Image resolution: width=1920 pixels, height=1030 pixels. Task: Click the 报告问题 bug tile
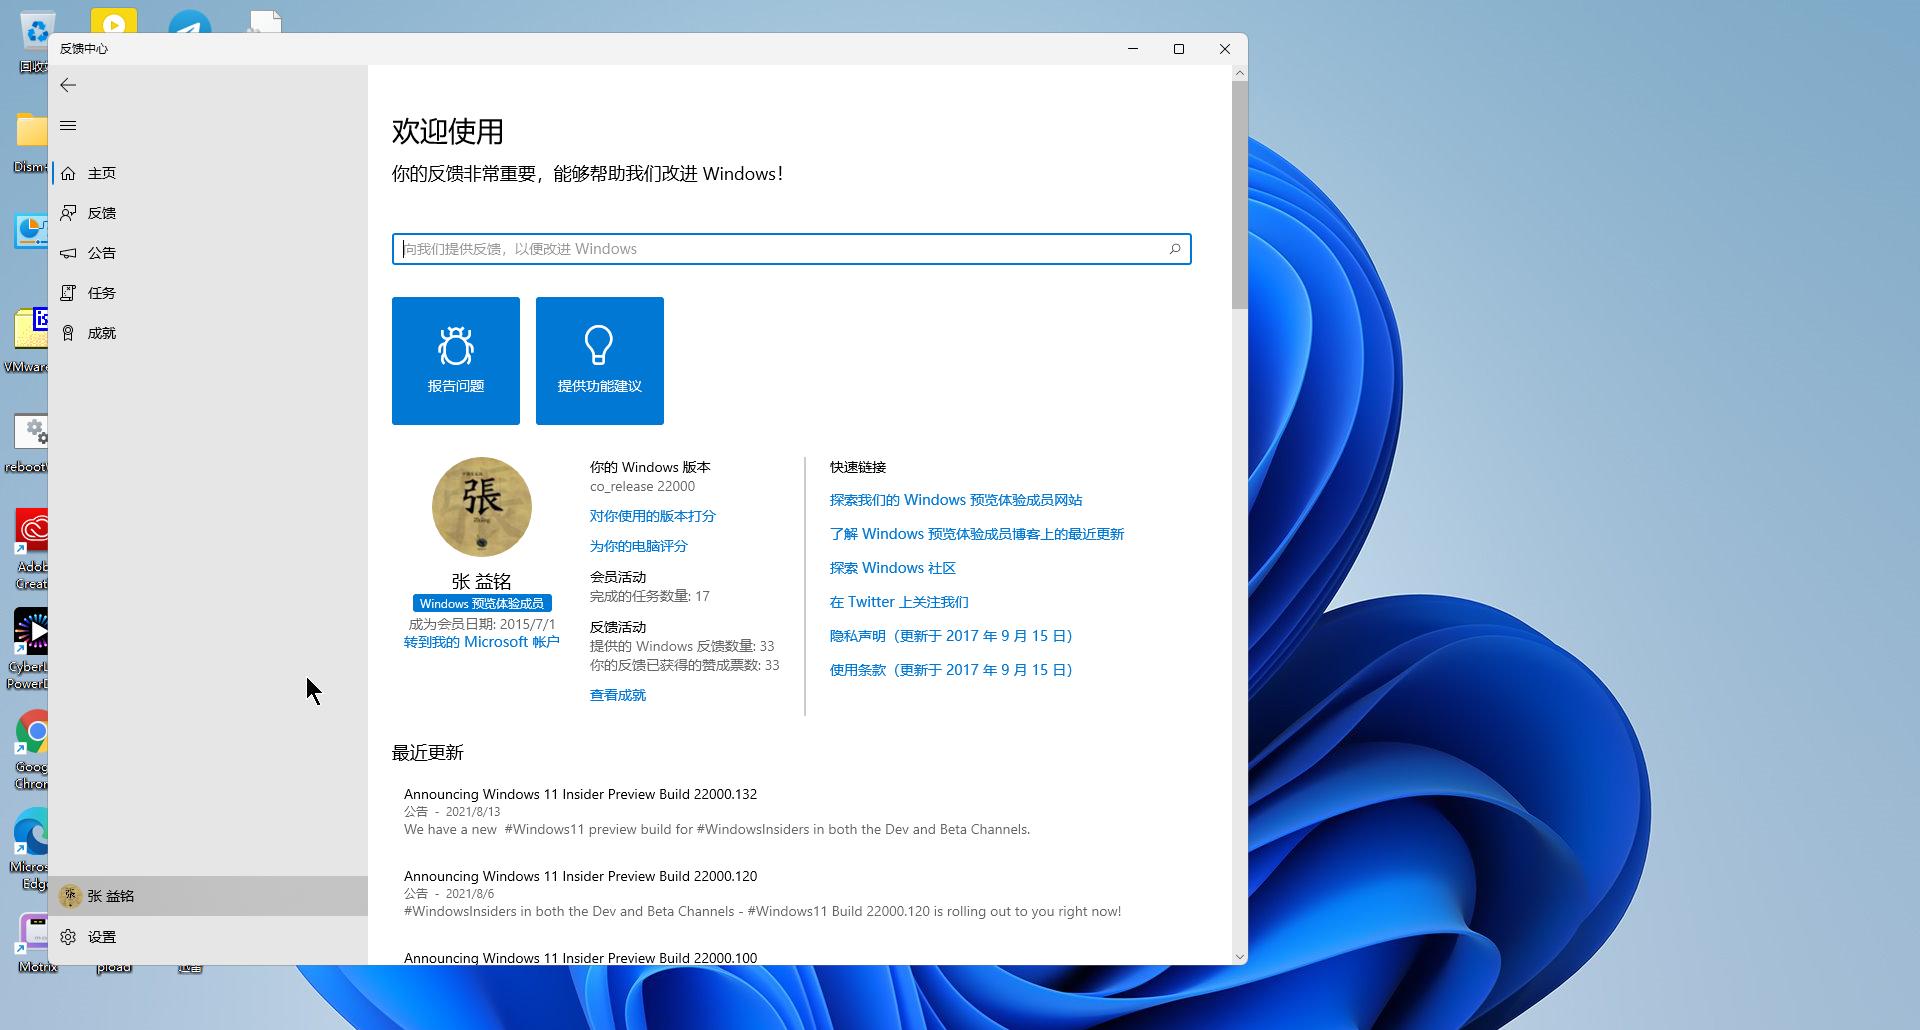click(456, 361)
